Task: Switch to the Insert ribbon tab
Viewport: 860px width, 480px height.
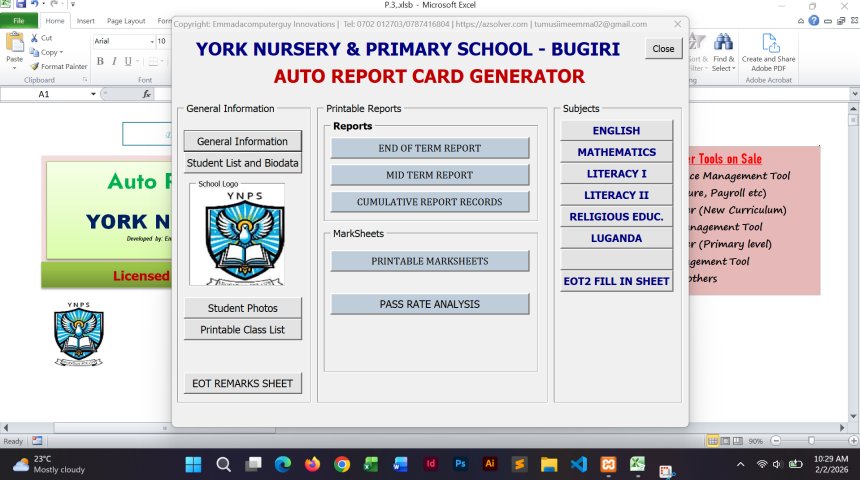Action: click(x=86, y=20)
